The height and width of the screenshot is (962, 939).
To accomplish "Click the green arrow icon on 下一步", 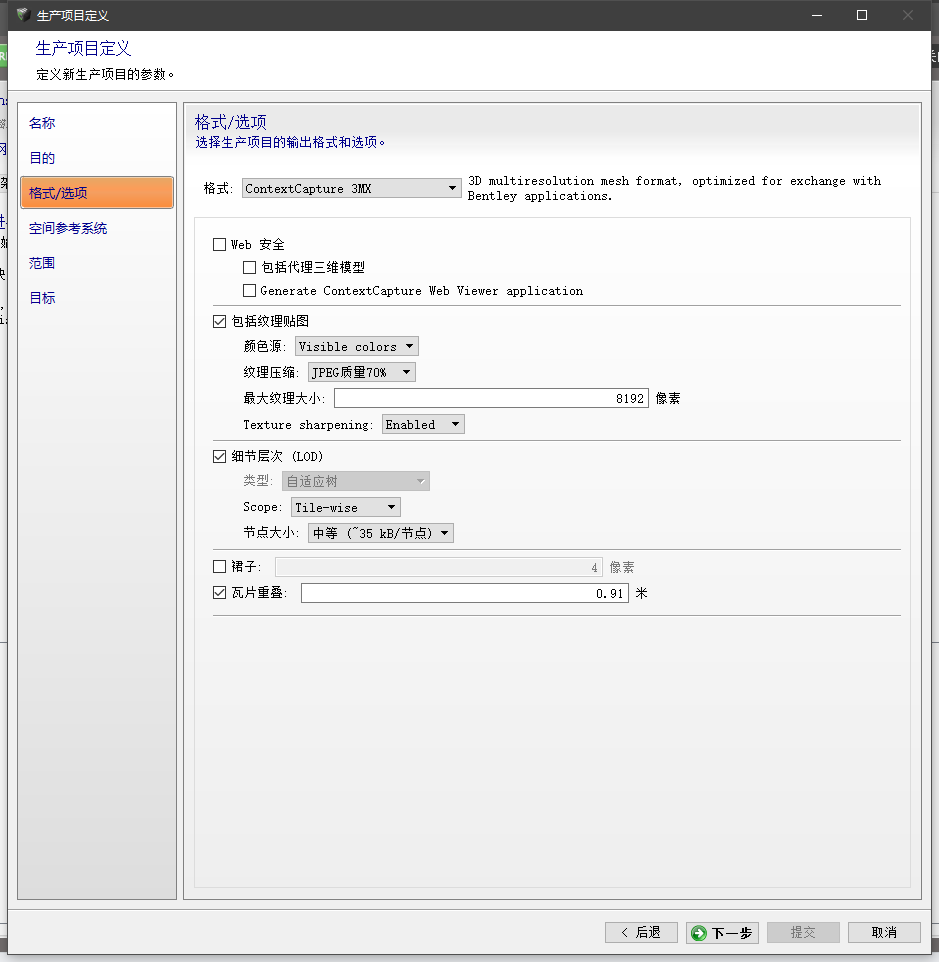I will (x=699, y=932).
